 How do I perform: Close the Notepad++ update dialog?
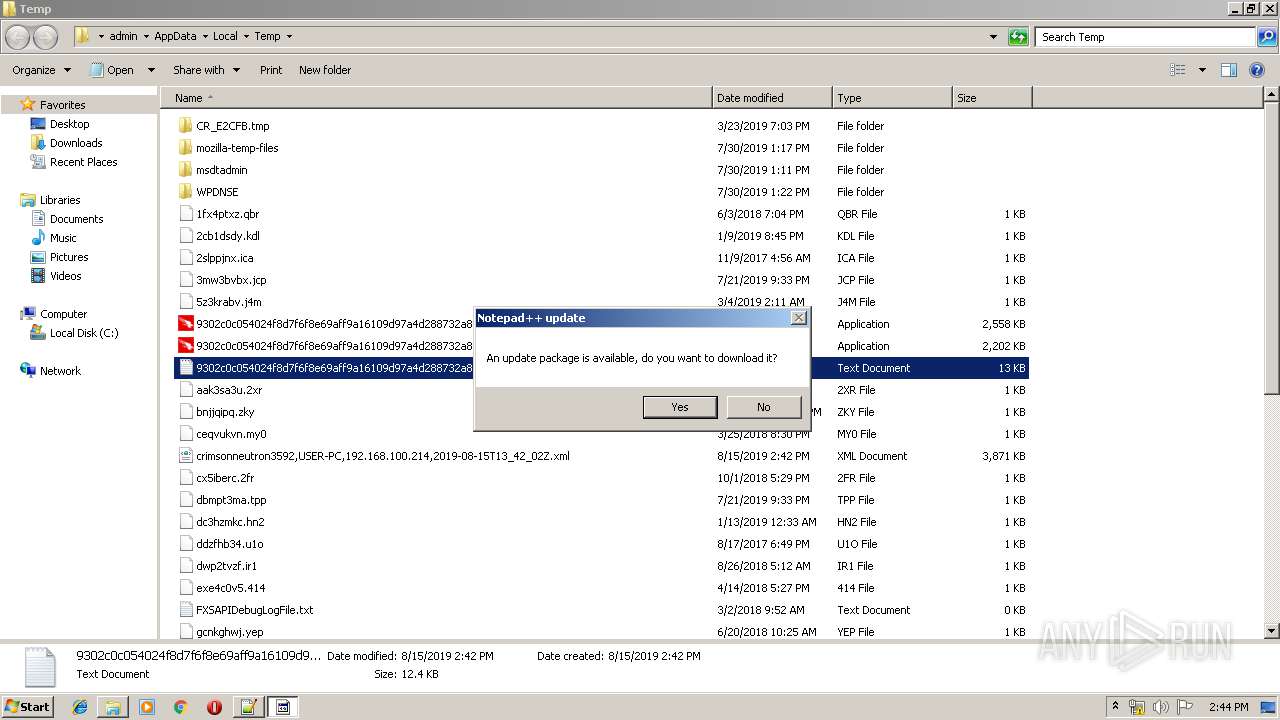[798, 318]
